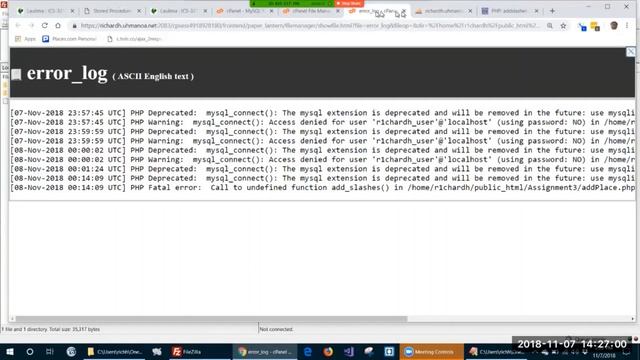The image size is (640, 360).
Task: Switch to the PHP: addslashes tab
Action: click(x=510, y=11)
